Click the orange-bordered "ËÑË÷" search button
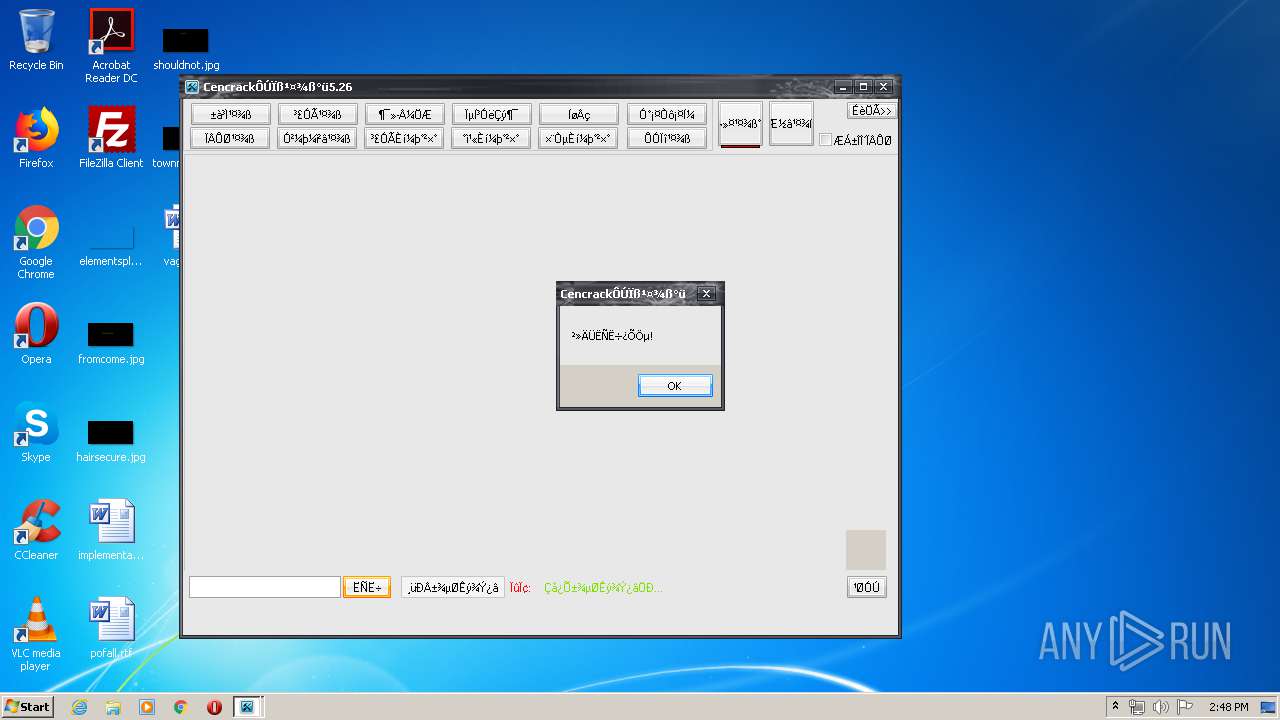The height and width of the screenshot is (720, 1280). [367, 587]
